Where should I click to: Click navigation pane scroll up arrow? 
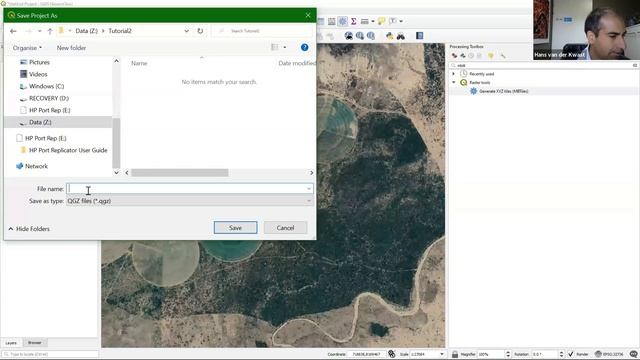[x=116, y=61]
